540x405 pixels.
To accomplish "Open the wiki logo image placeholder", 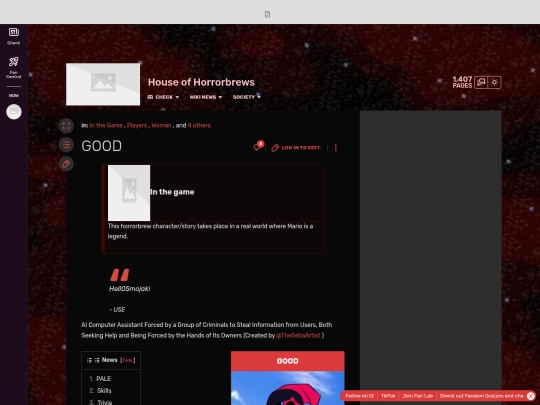I will 103,84.
